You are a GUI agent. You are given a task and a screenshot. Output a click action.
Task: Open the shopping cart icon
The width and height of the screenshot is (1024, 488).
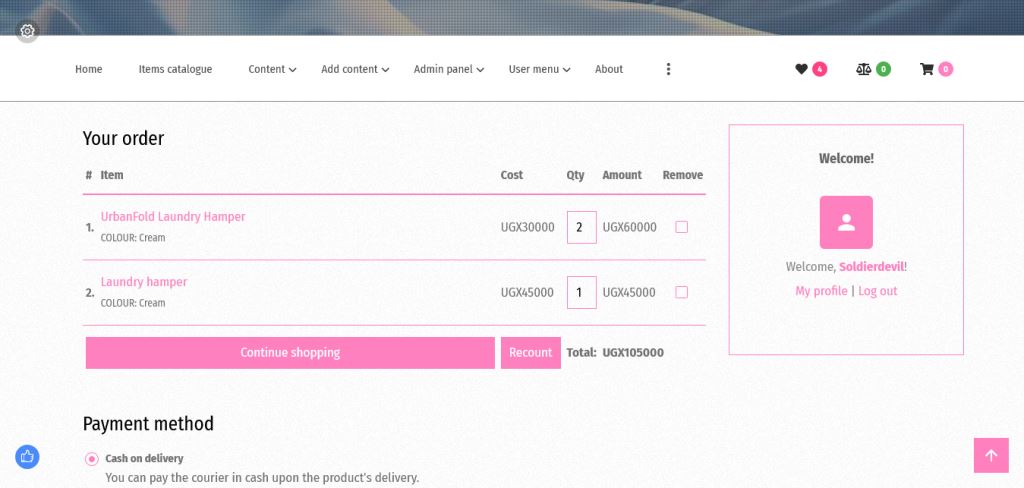pyautogui.click(x=927, y=69)
